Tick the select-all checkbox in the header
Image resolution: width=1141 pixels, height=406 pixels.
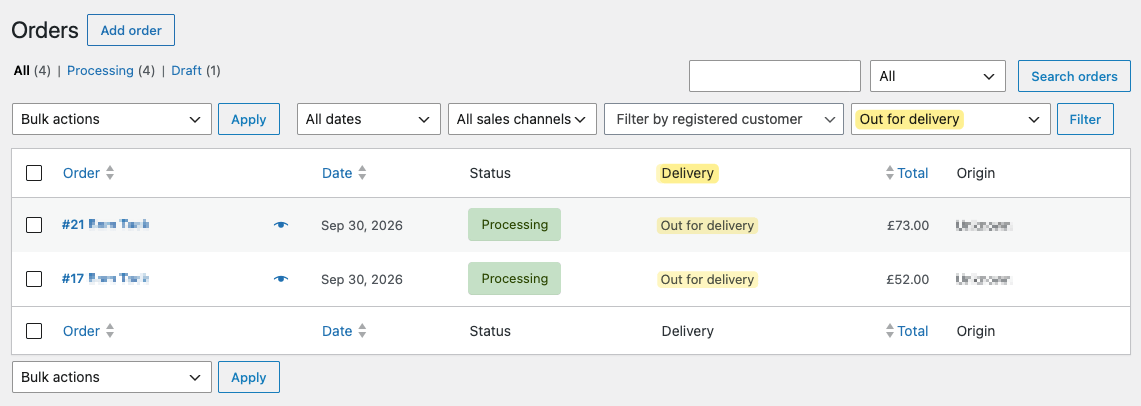pyautogui.click(x=34, y=173)
